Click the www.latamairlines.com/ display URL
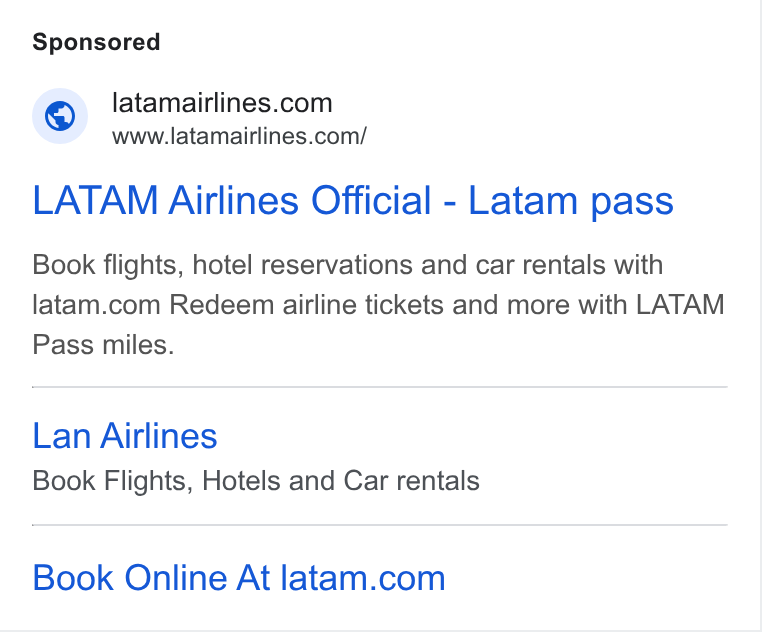This screenshot has height=632, width=762. [x=239, y=136]
